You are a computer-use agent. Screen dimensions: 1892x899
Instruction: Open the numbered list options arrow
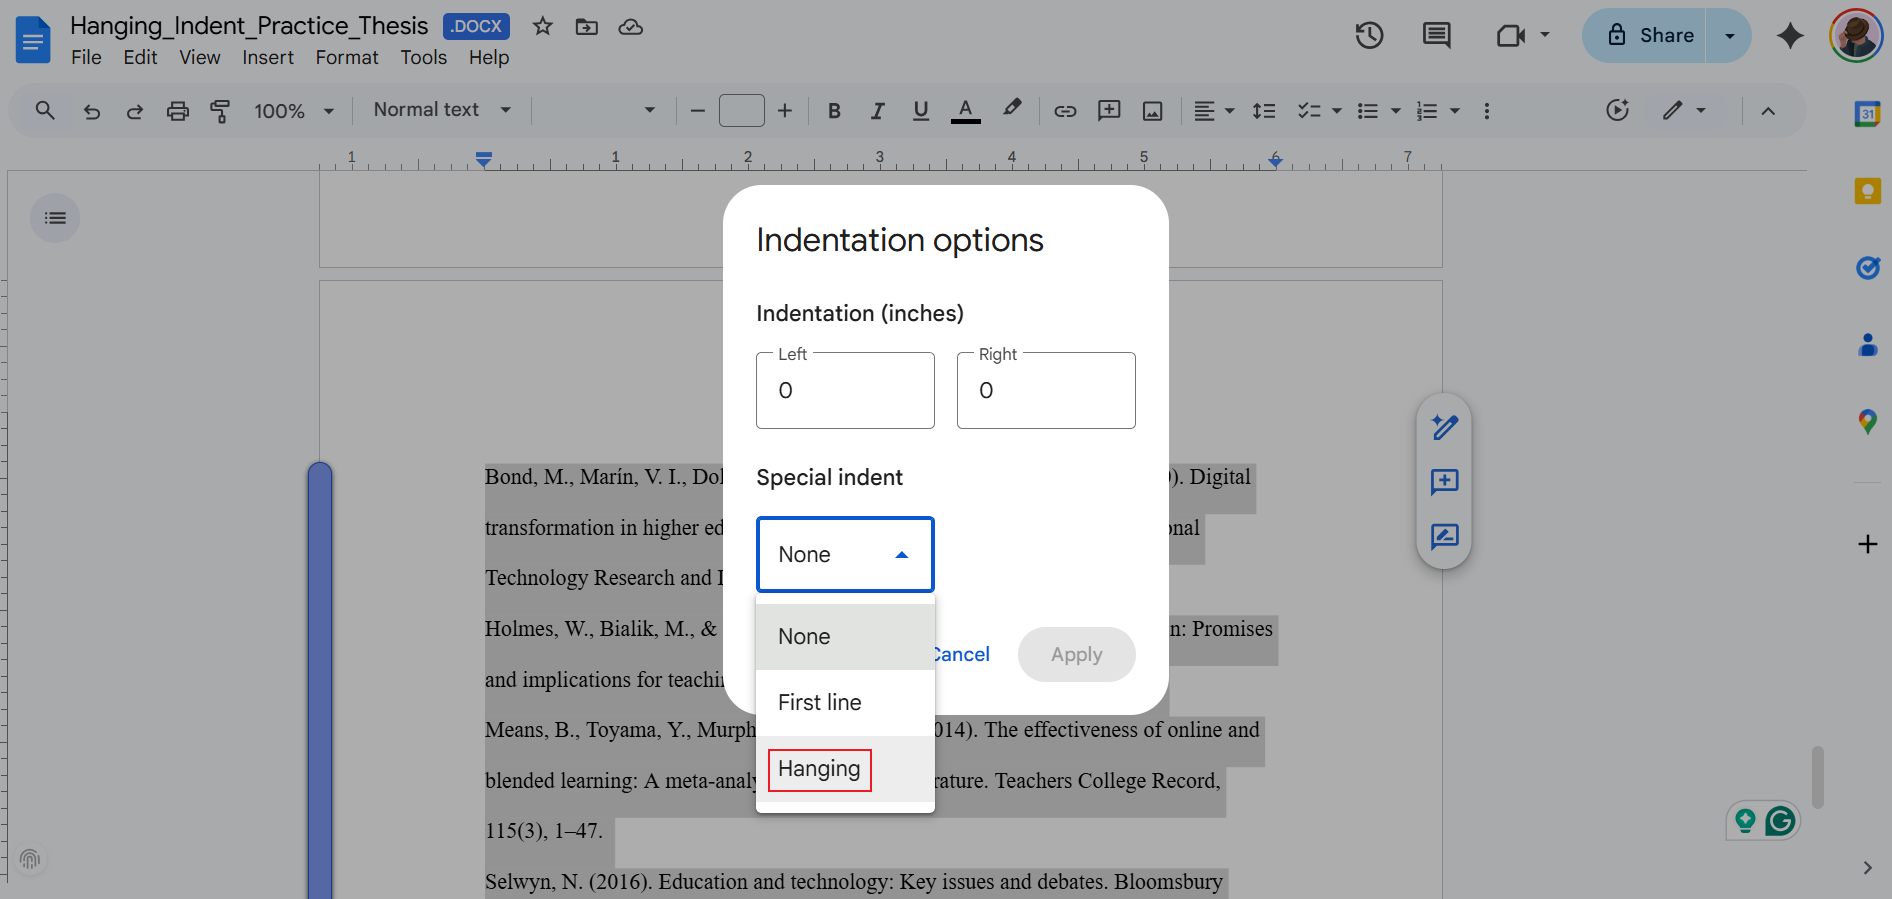click(x=1455, y=111)
